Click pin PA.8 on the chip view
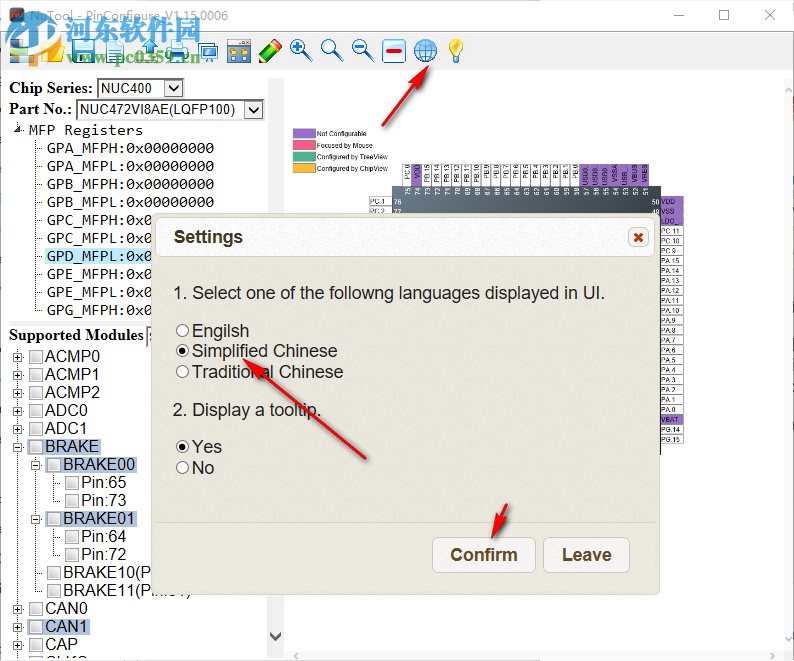This screenshot has width=794, height=661. (671, 330)
